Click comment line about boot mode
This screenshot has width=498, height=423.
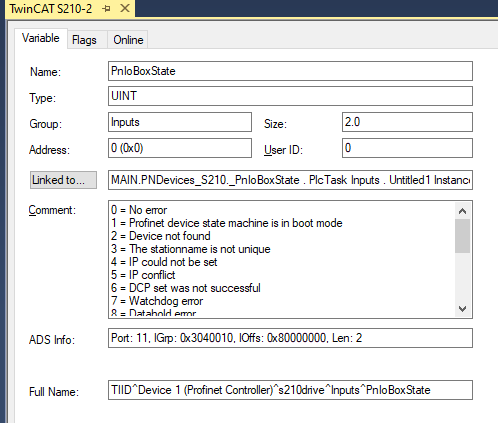coord(227,223)
